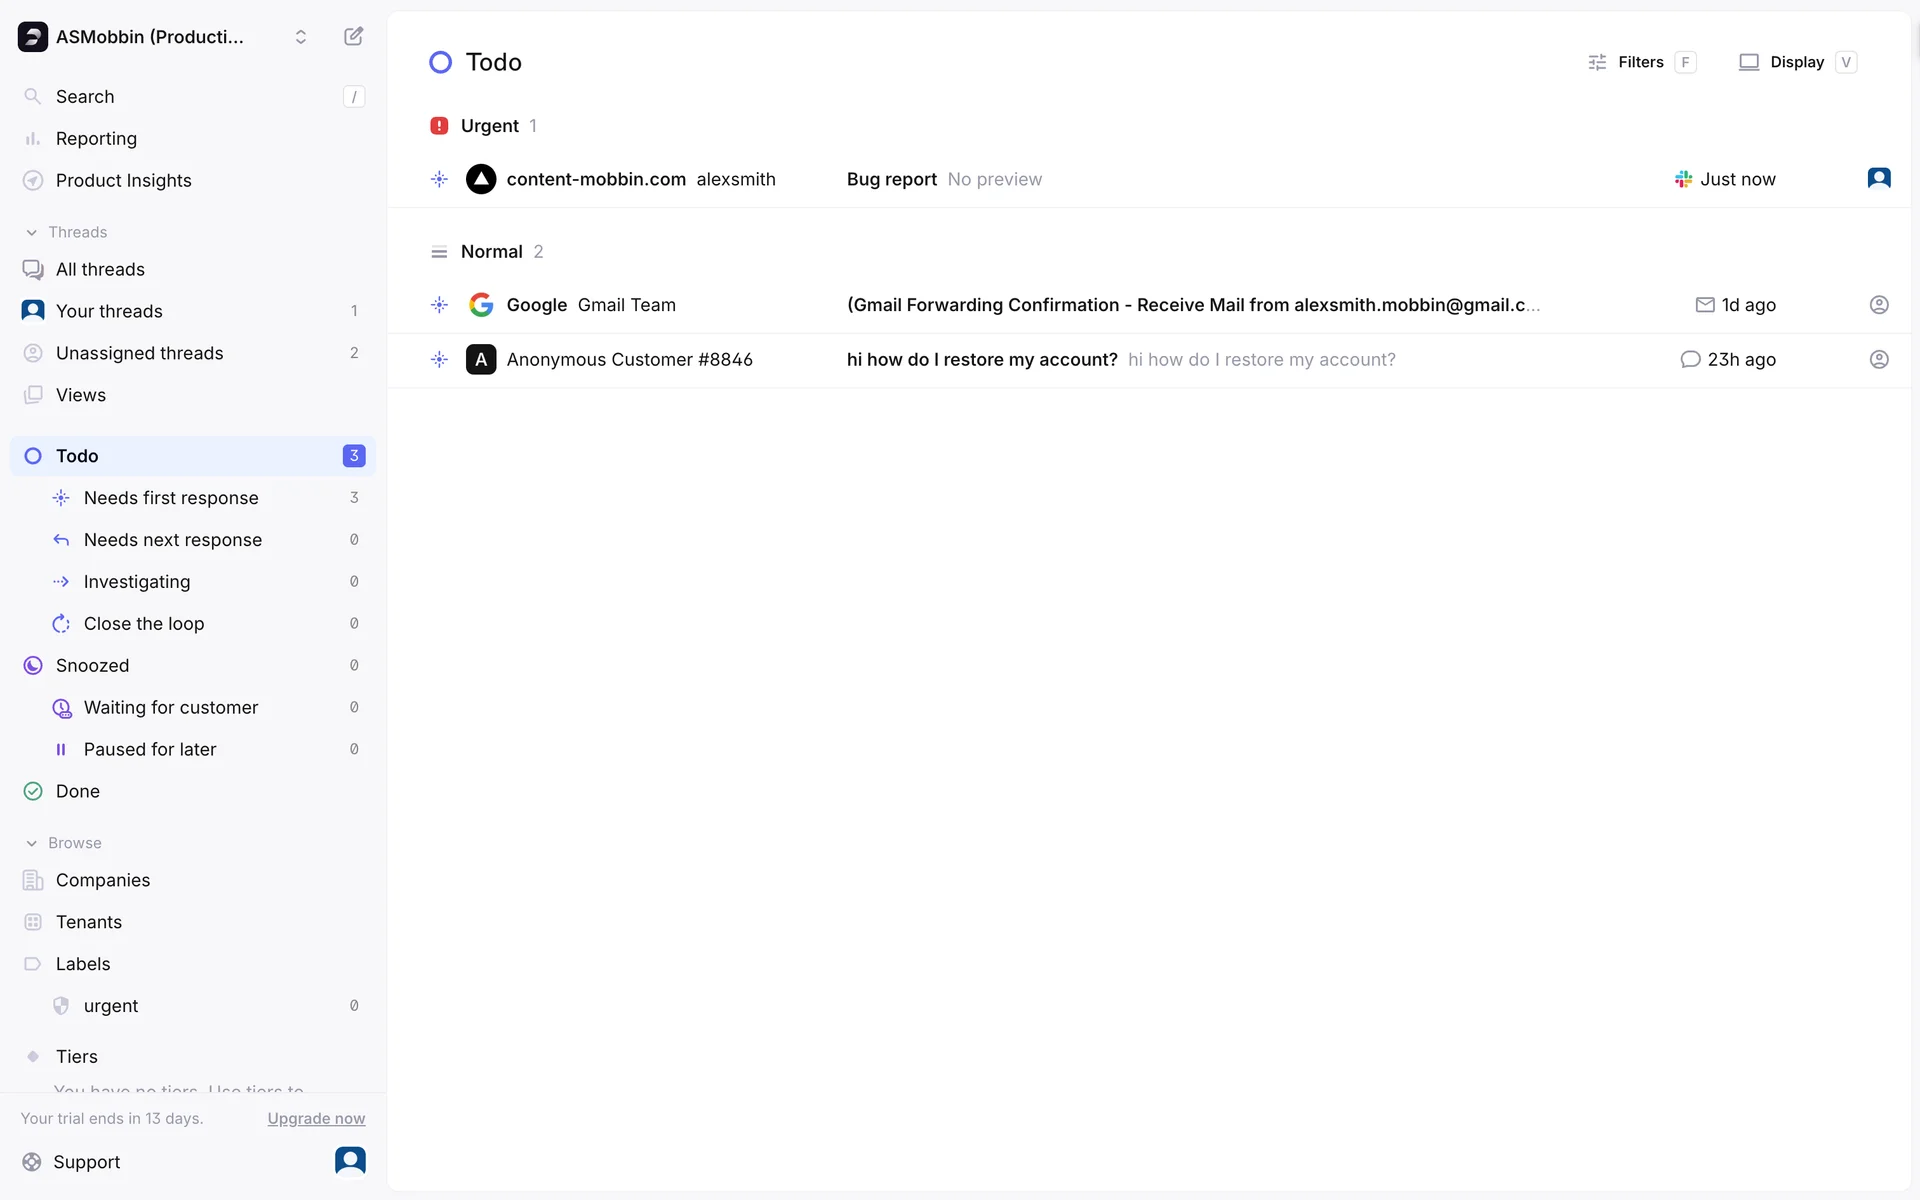This screenshot has height=1200, width=1920.
Task: Open Reporting from the sidebar
Action: 96,138
